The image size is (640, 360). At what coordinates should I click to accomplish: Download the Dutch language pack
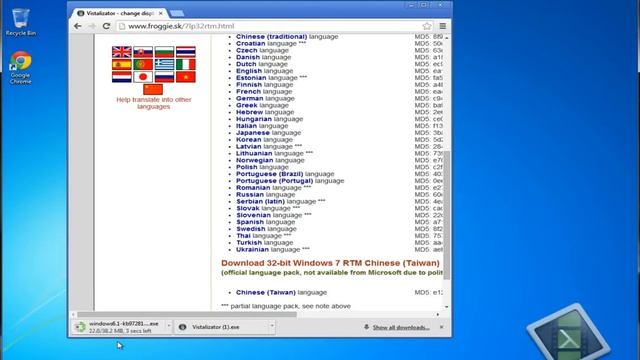click(x=246, y=64)
